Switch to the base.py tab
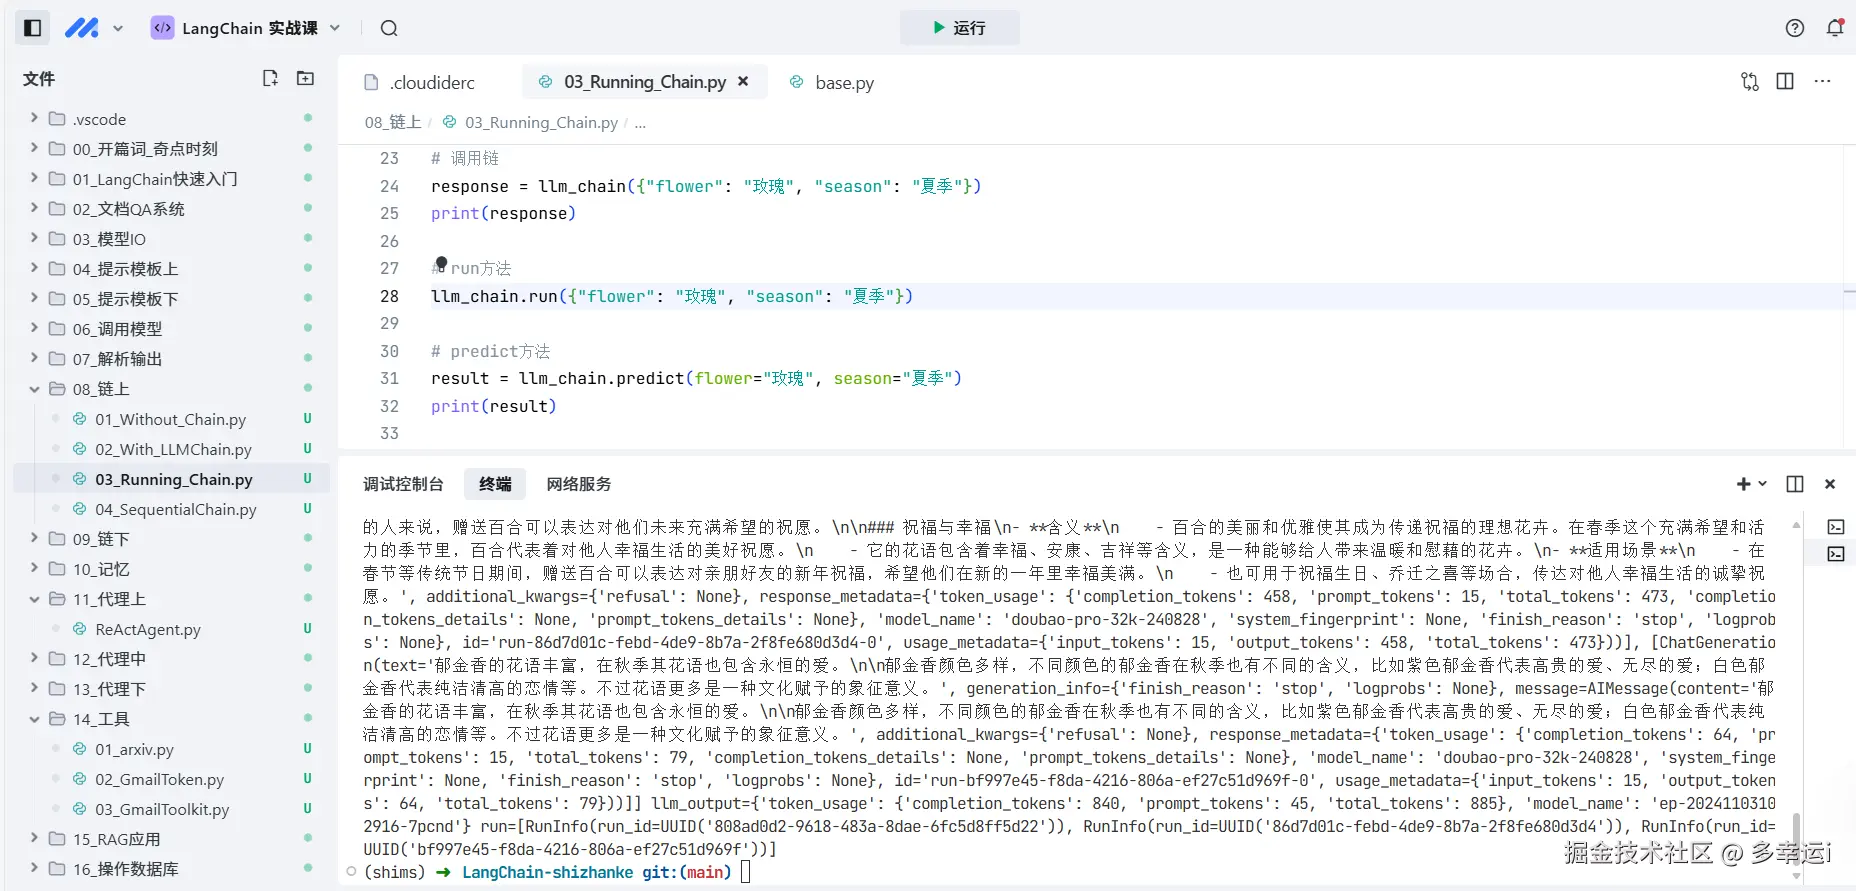 tap(832, 82)
